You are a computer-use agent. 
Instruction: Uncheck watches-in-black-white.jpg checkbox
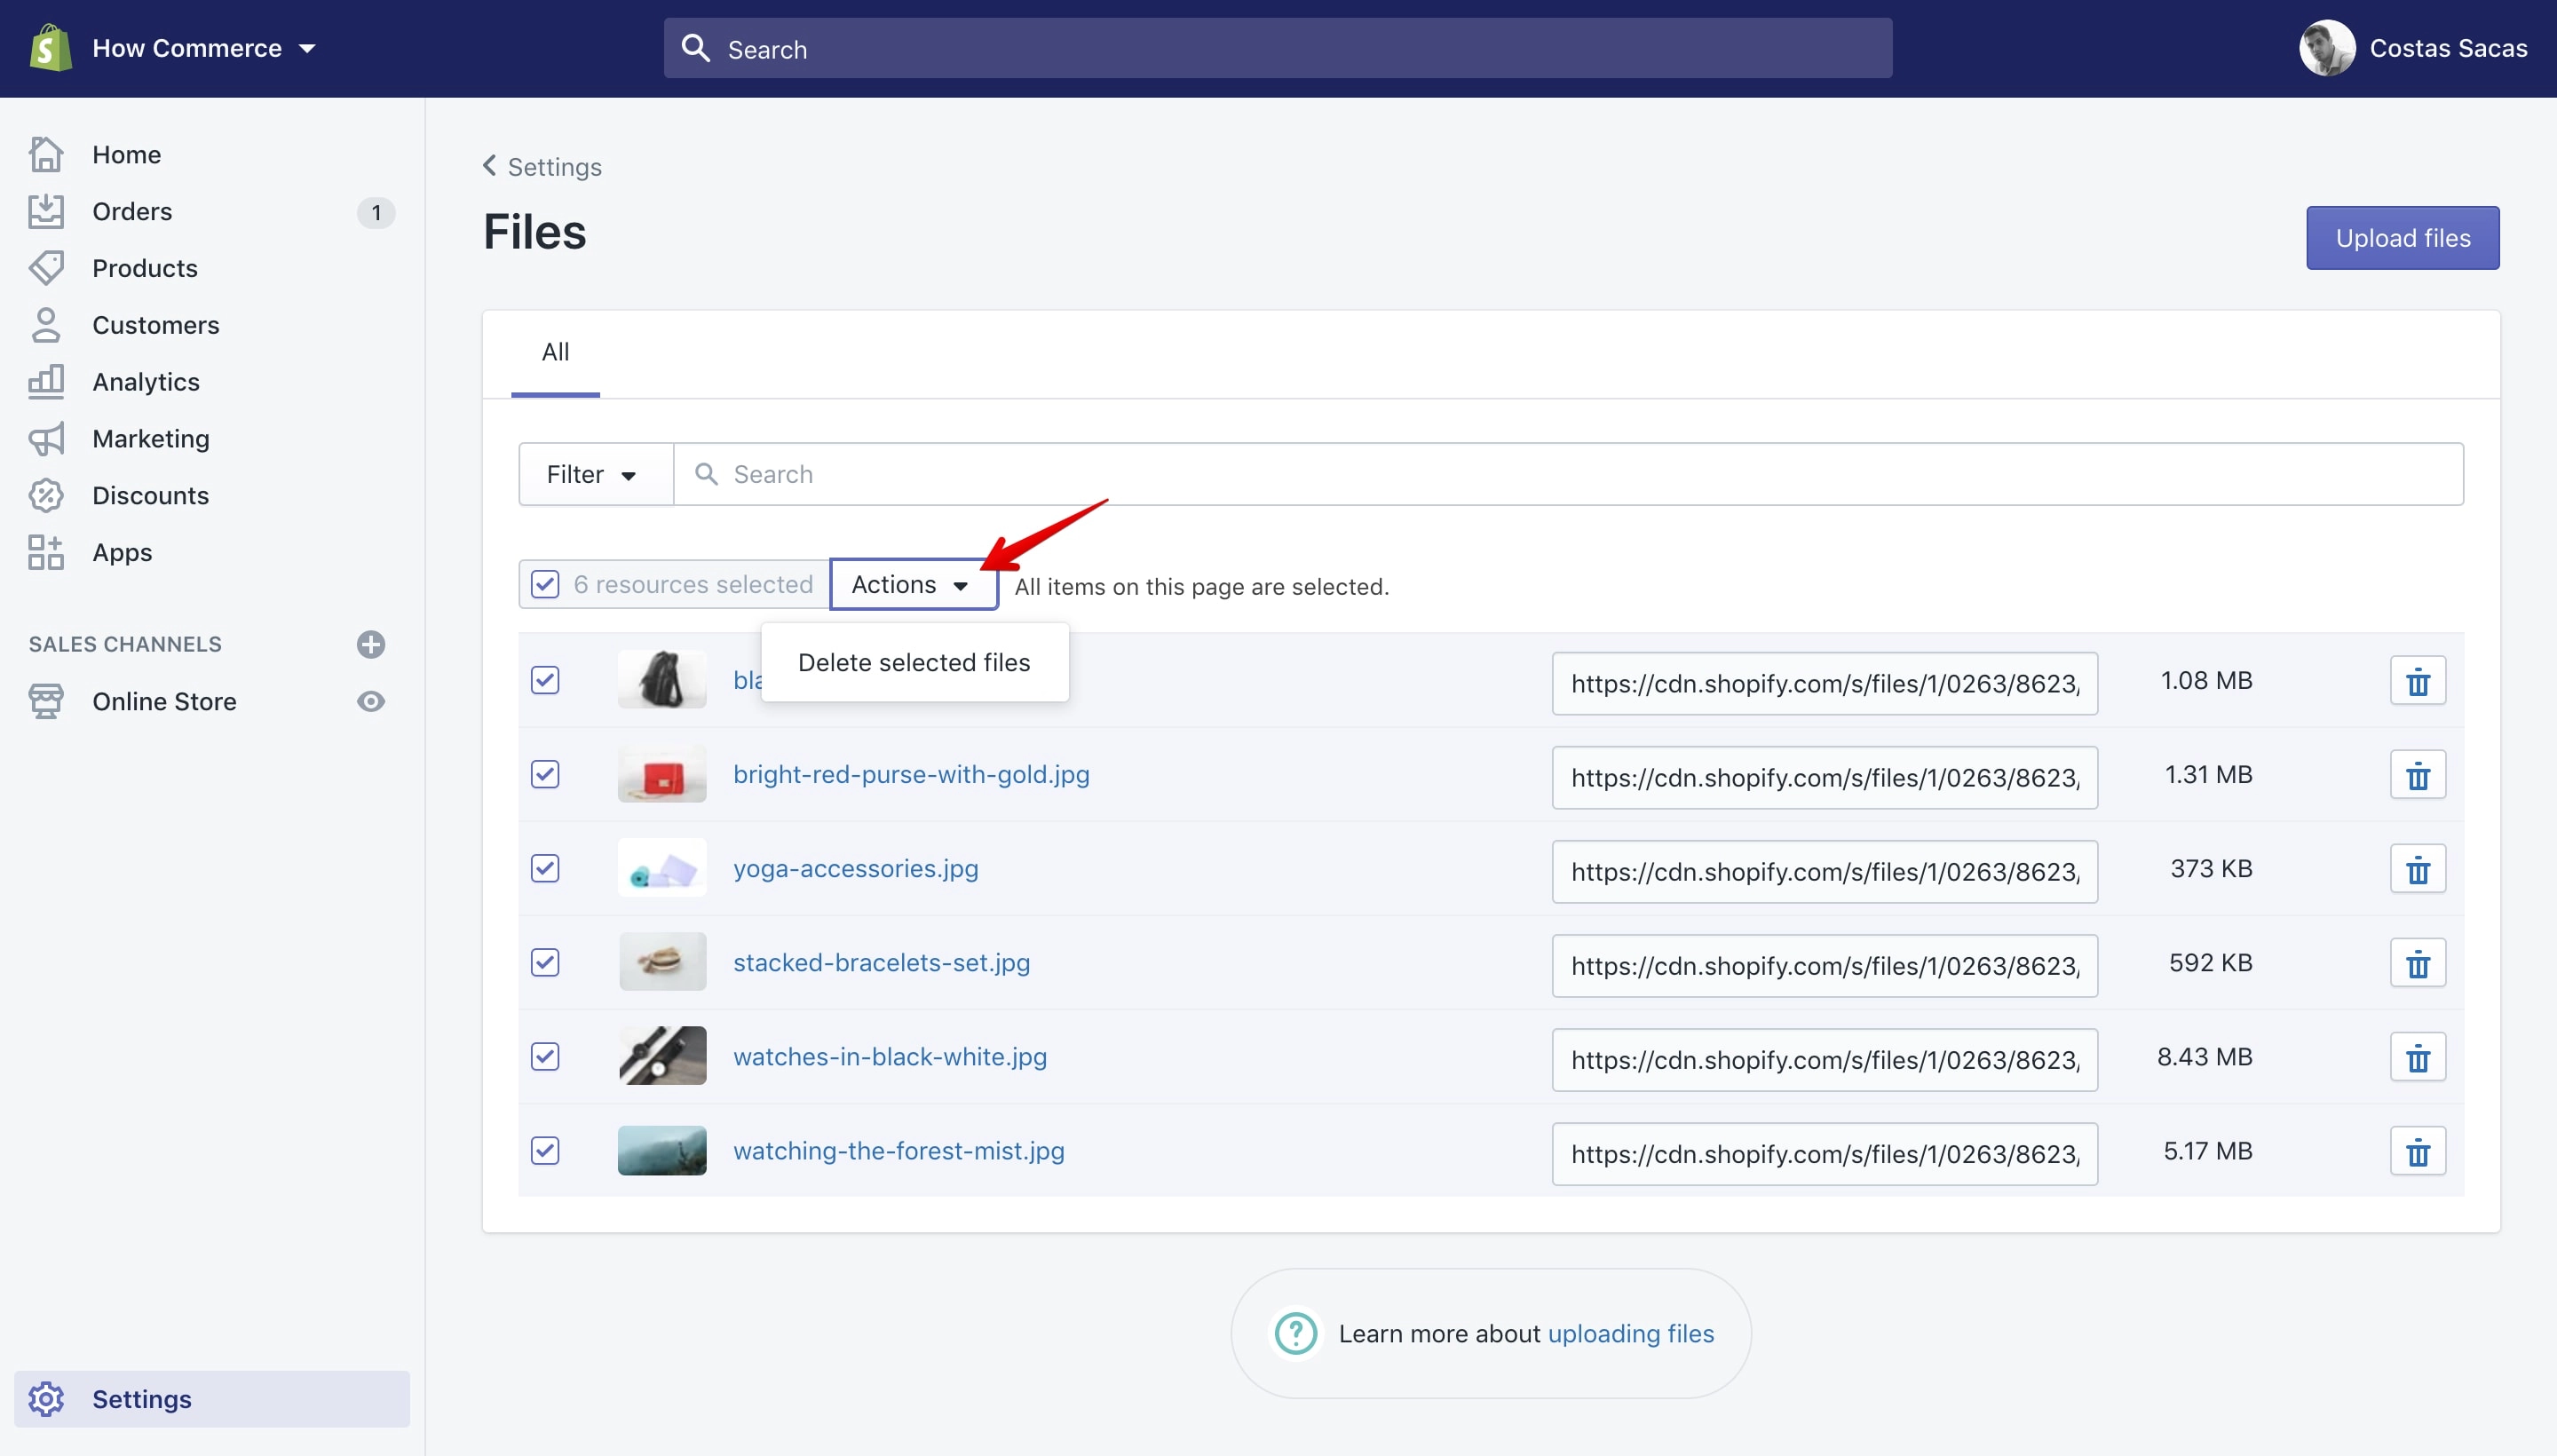[545, 1056]
